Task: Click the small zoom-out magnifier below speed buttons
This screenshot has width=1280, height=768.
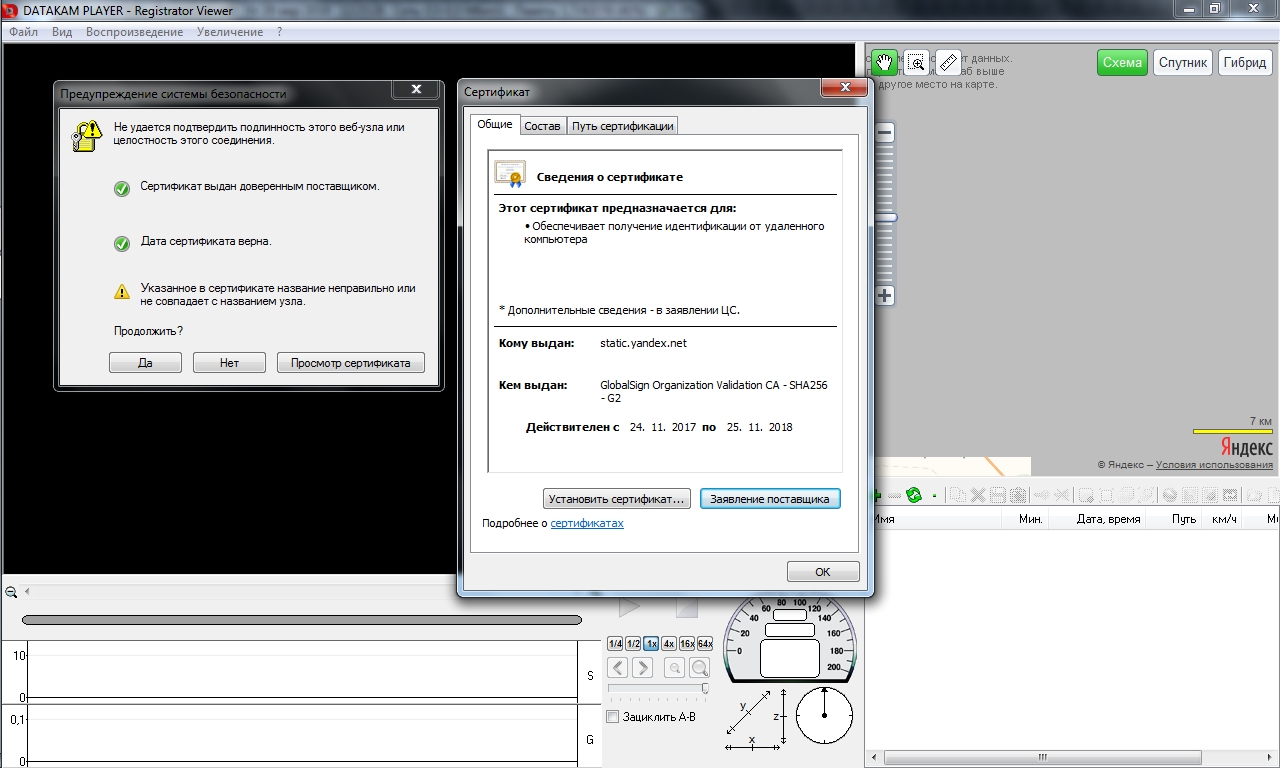Action: pos(675,668)
